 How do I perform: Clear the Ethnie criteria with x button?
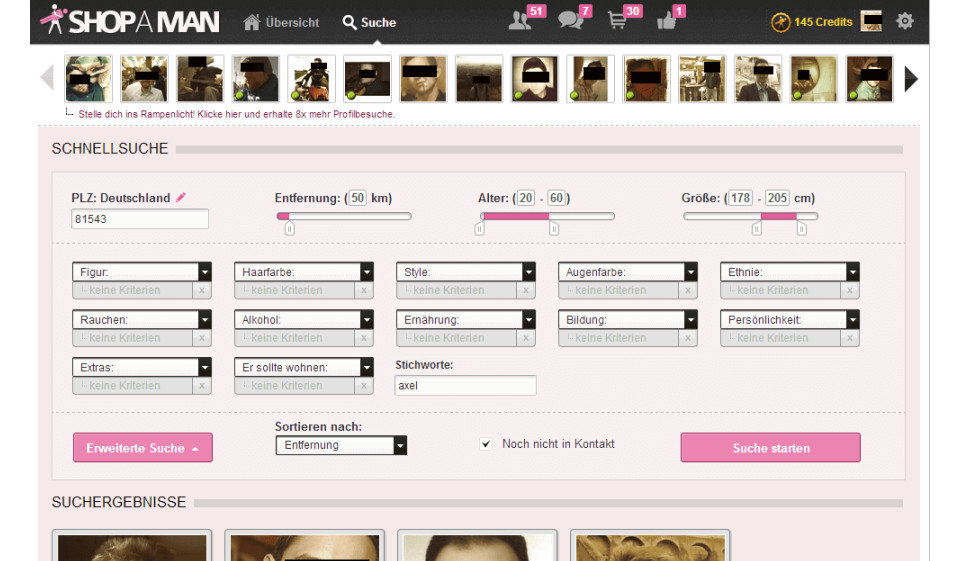850,290
